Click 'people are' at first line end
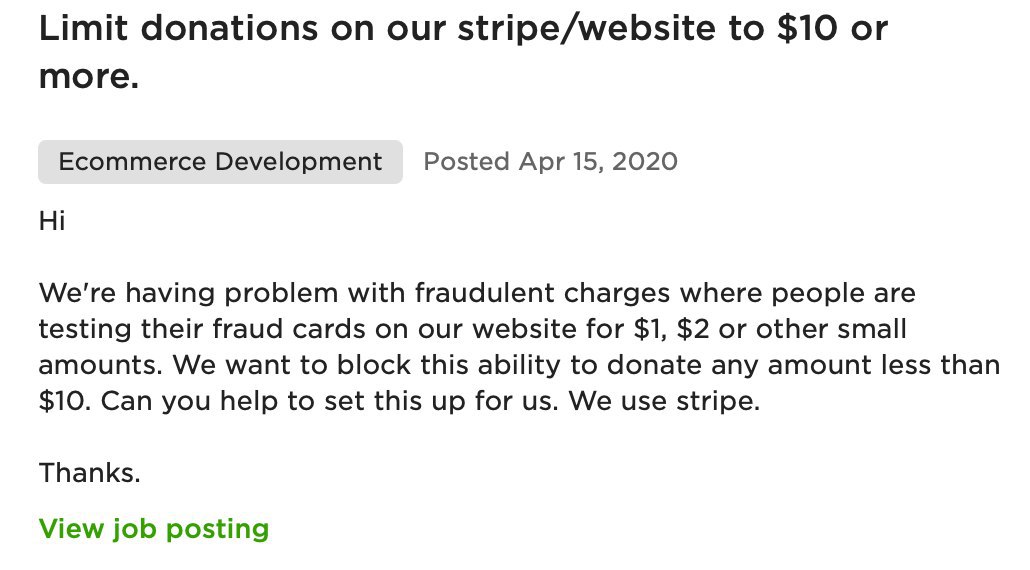1030x570 pixels. 843,293
